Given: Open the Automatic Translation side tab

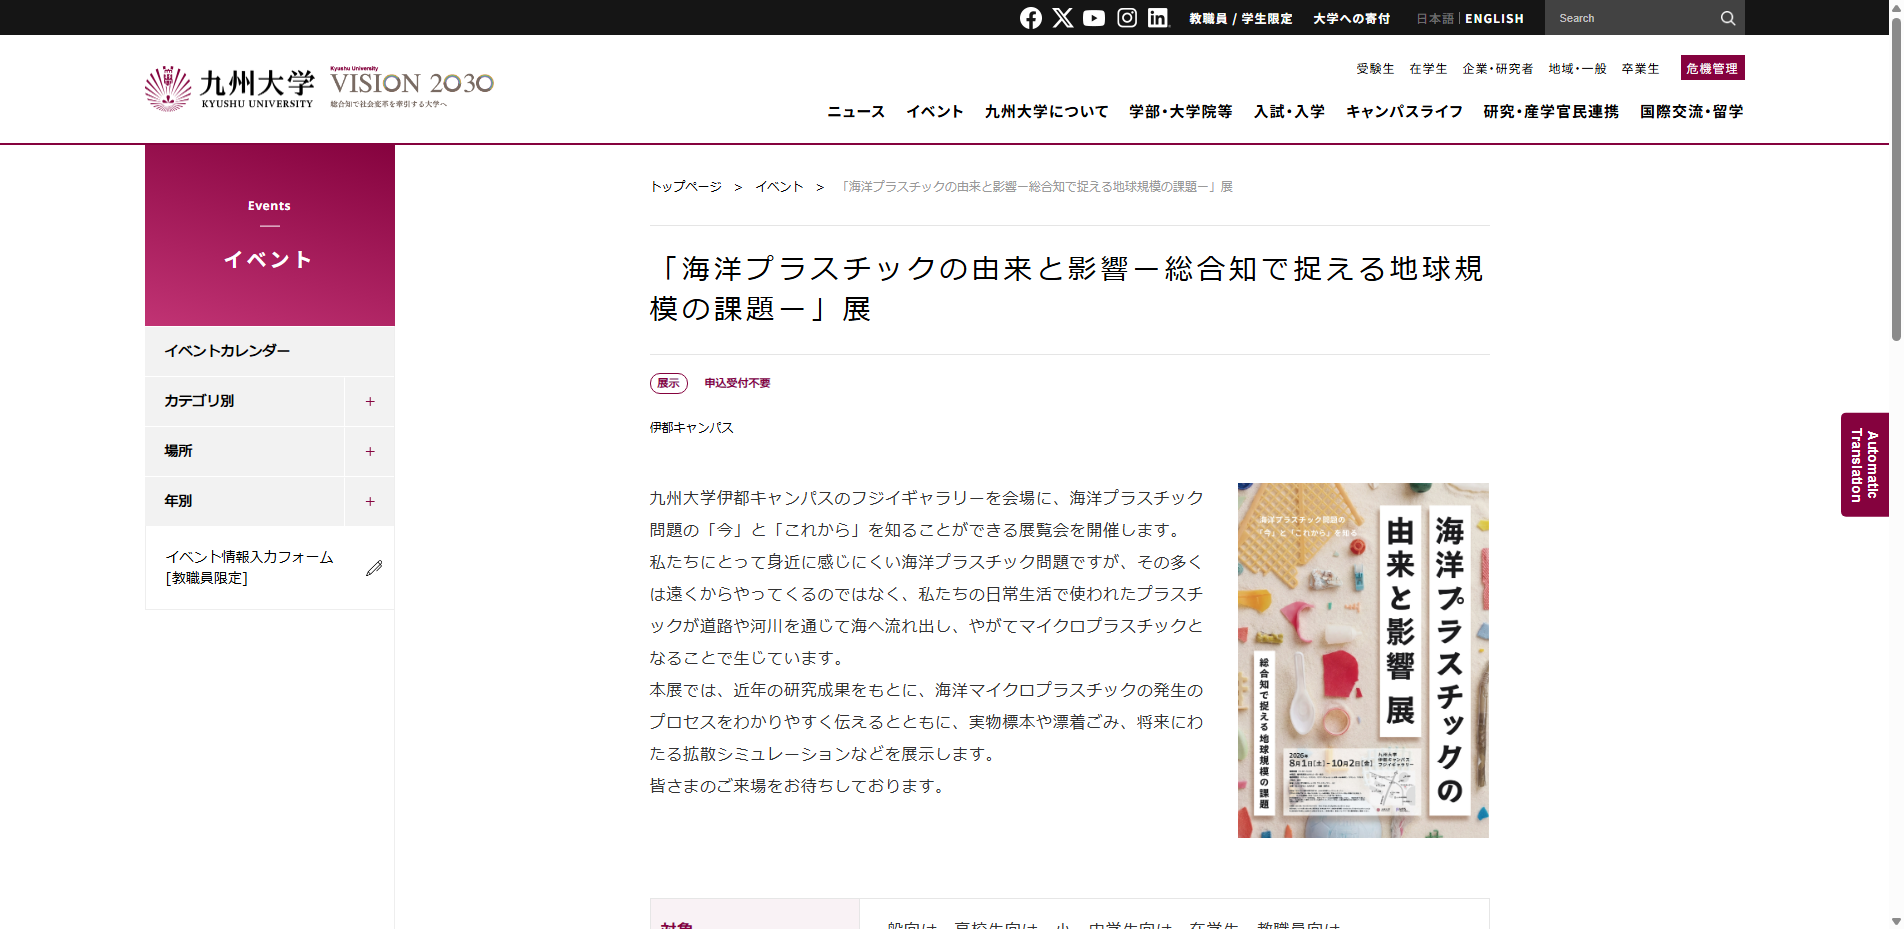Looking at the screenshot, I should click(x=1865, y=465).
